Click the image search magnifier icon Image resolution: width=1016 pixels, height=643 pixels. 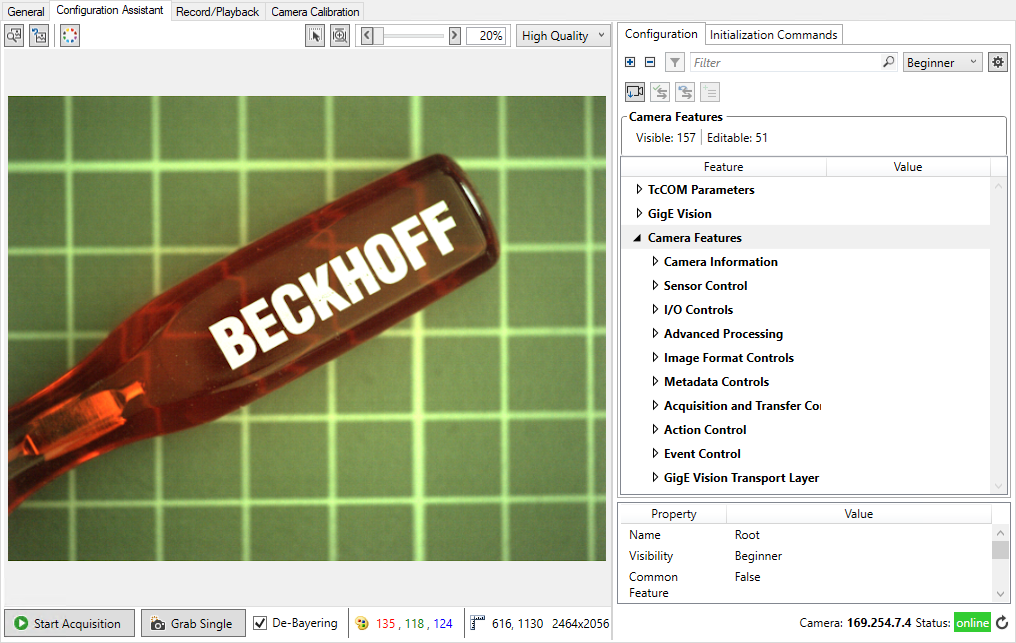click(x=14, y=36)
